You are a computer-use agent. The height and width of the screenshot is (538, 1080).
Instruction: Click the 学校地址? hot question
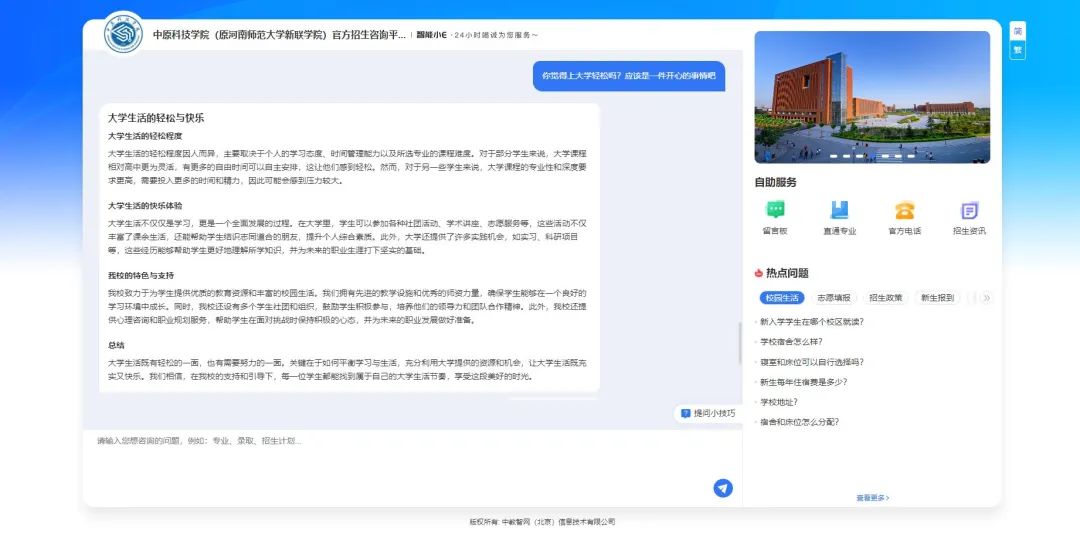(779, 402)
